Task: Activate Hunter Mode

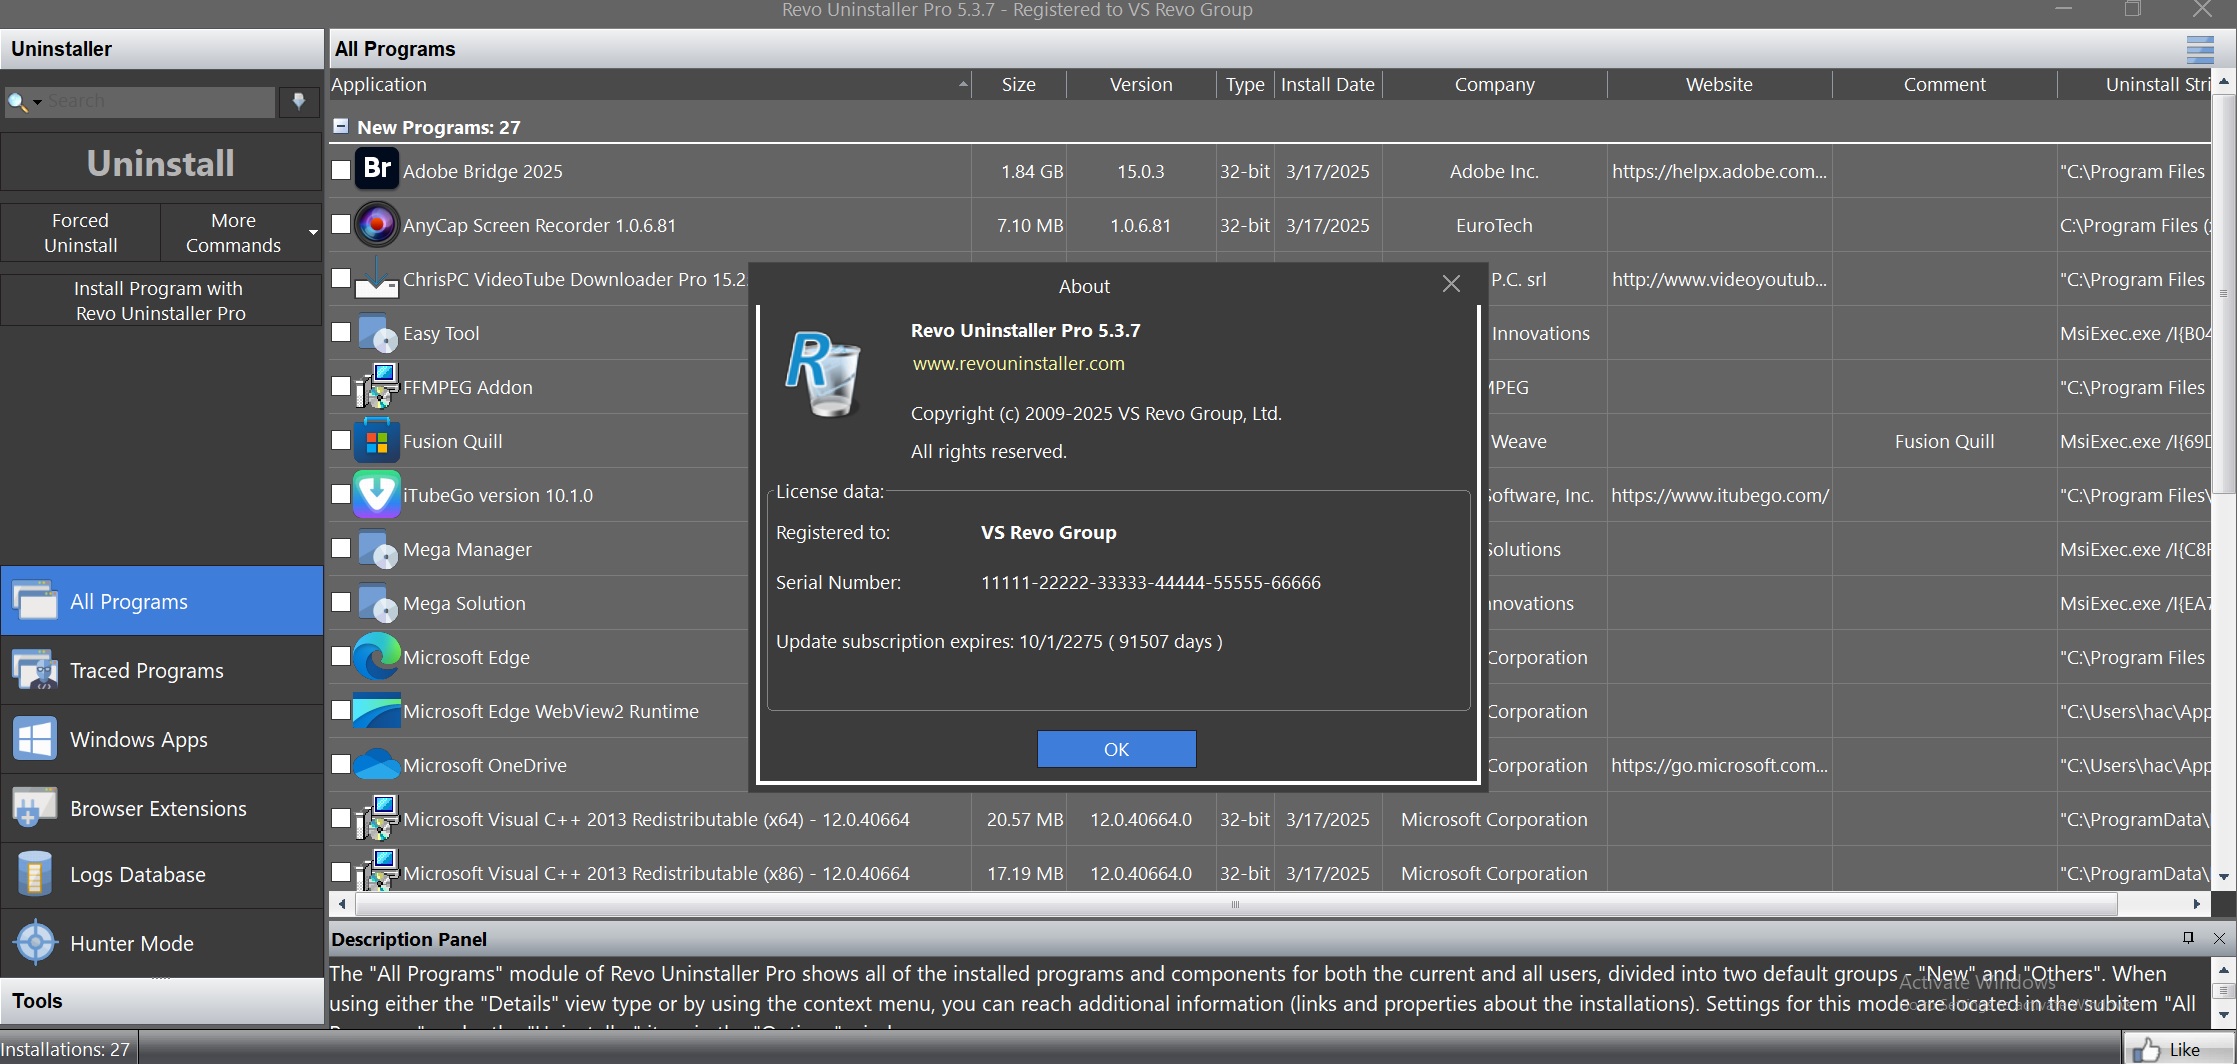Action: tap(162, 943)
